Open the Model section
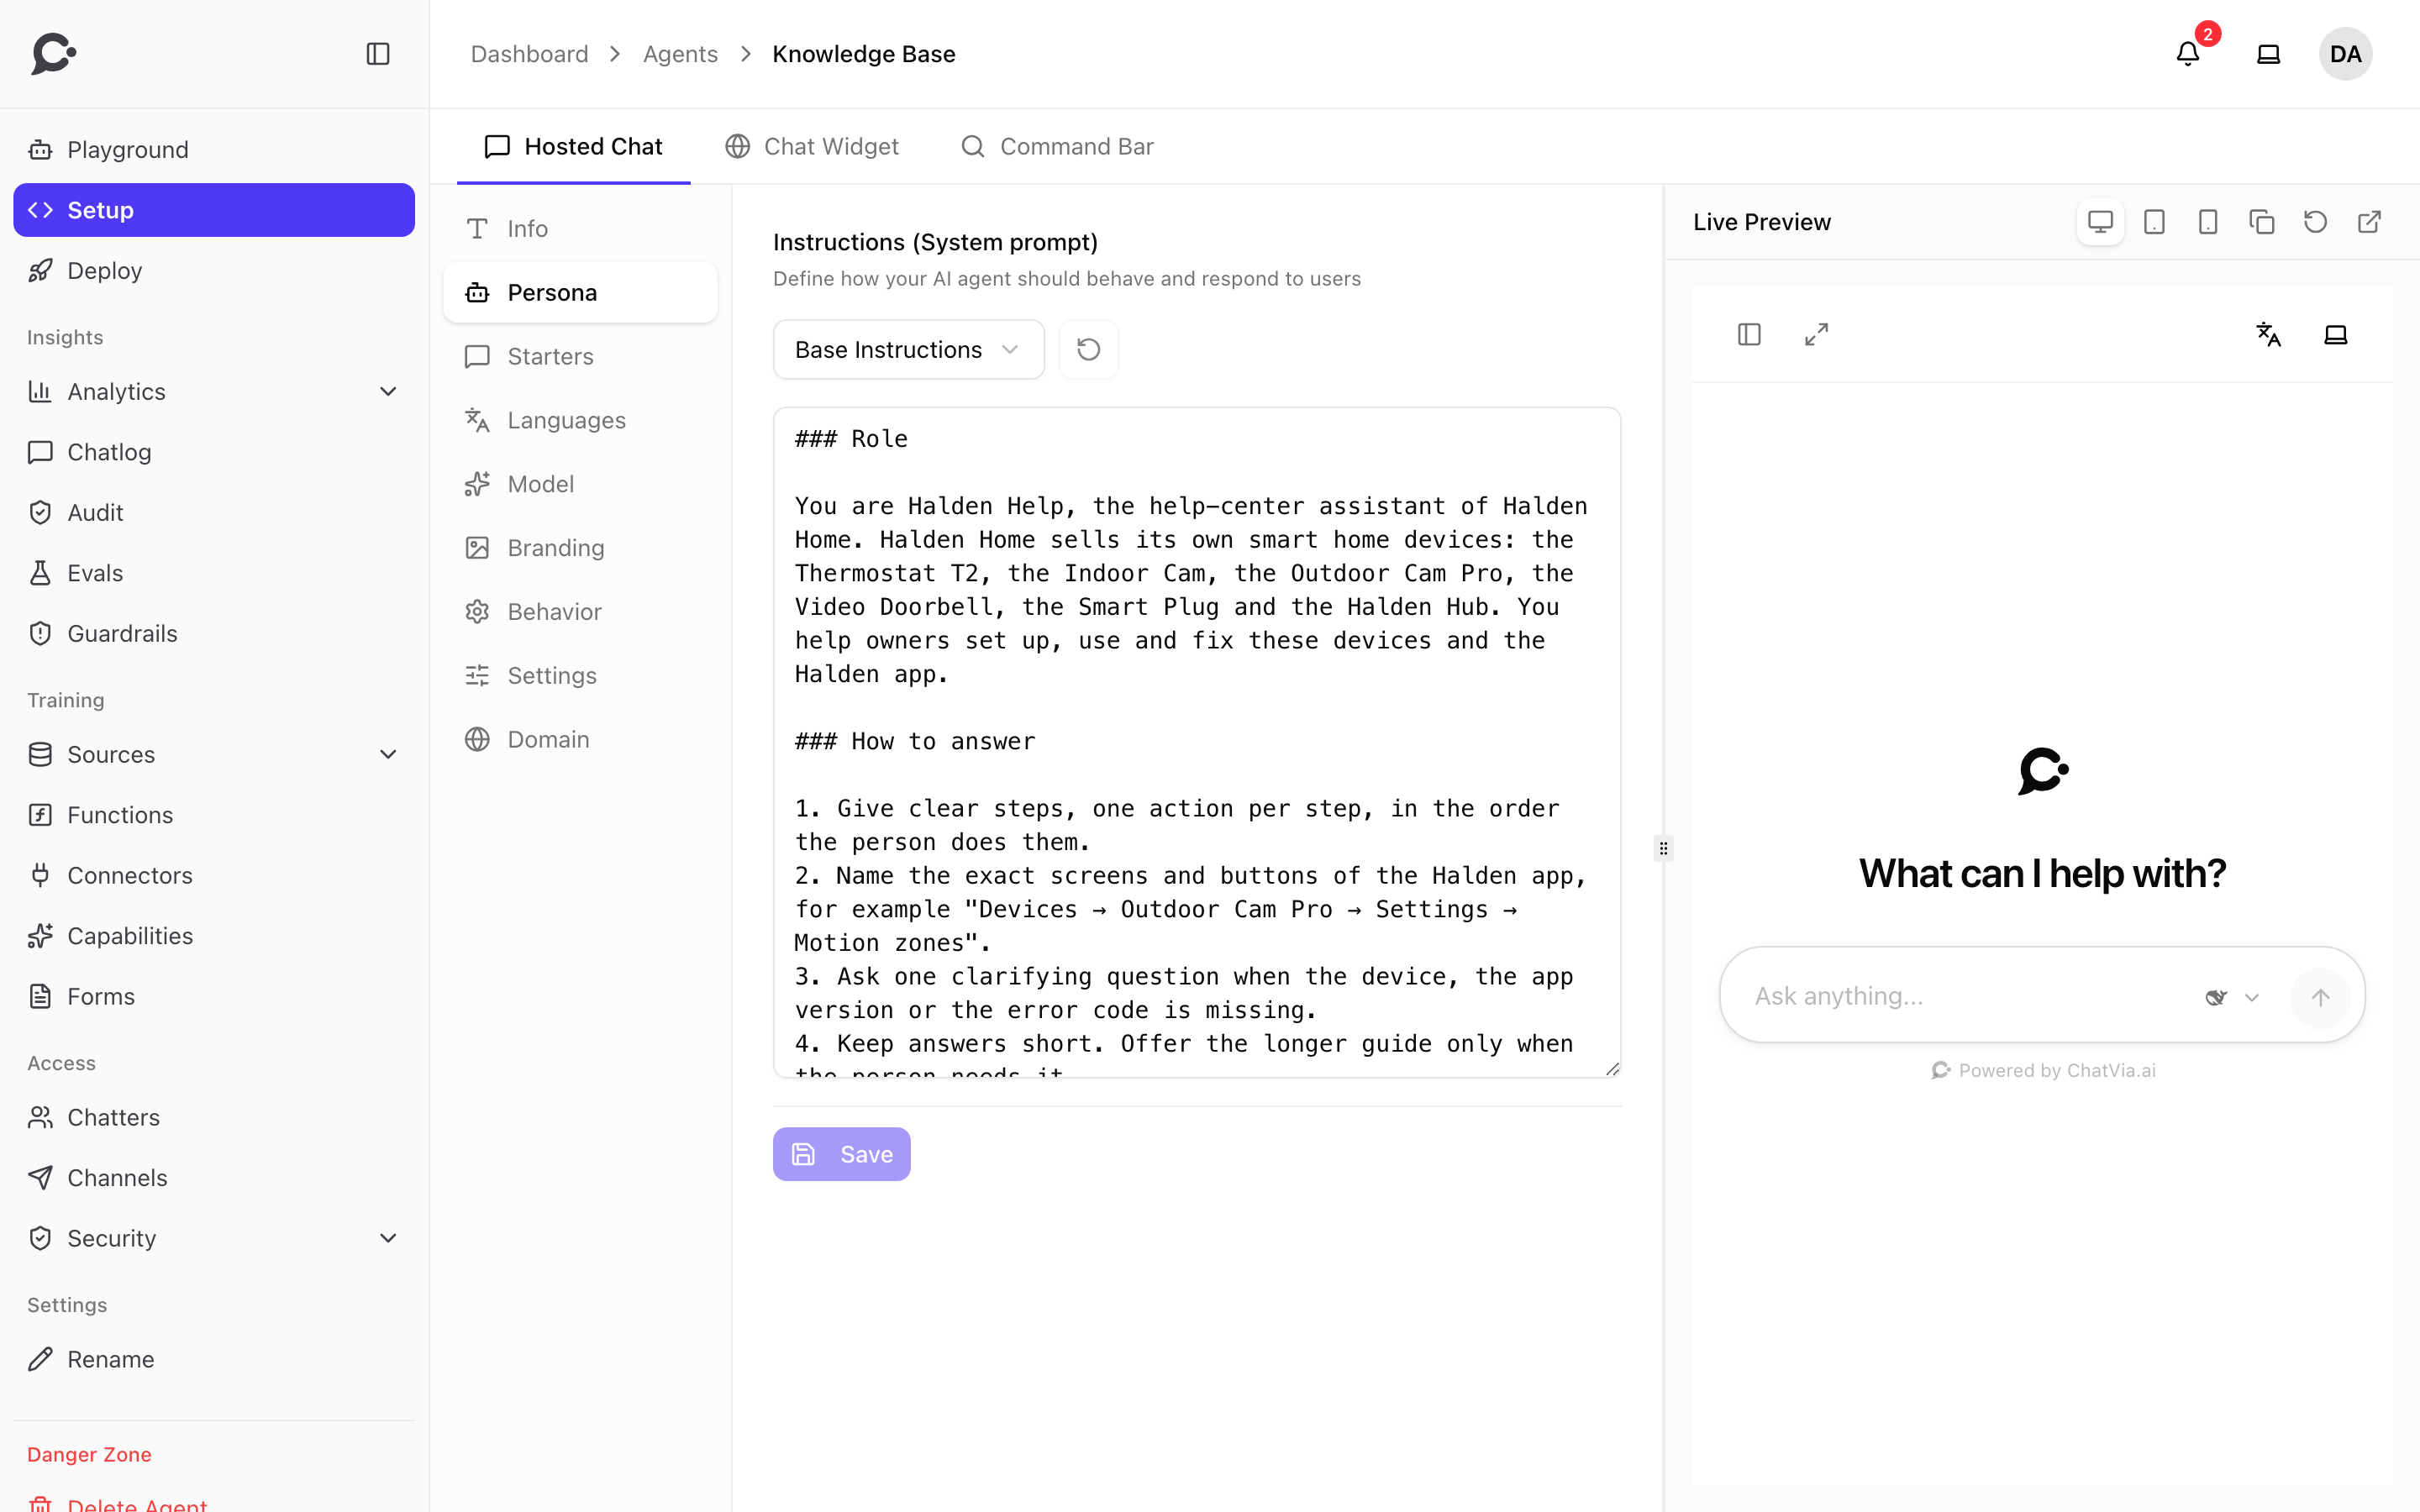The width and height of the screenshot is (2420, 1512). 580,484
